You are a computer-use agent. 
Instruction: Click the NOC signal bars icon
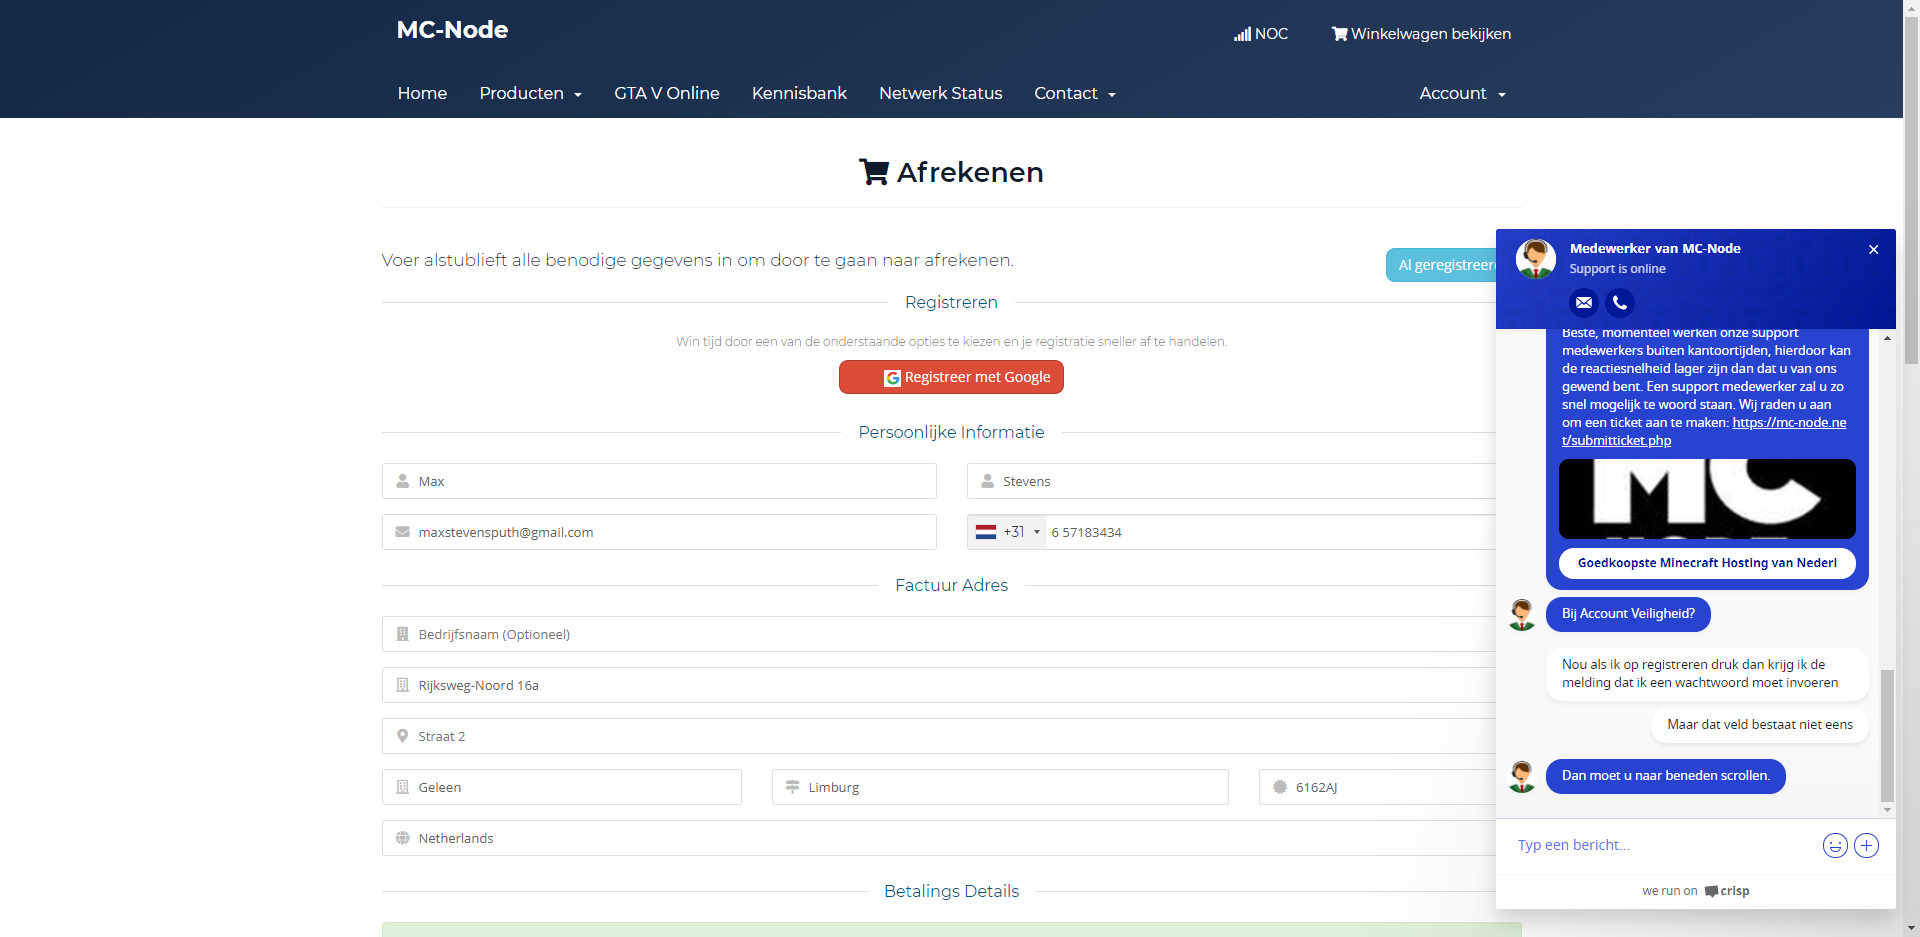(x=1242, y=34)
